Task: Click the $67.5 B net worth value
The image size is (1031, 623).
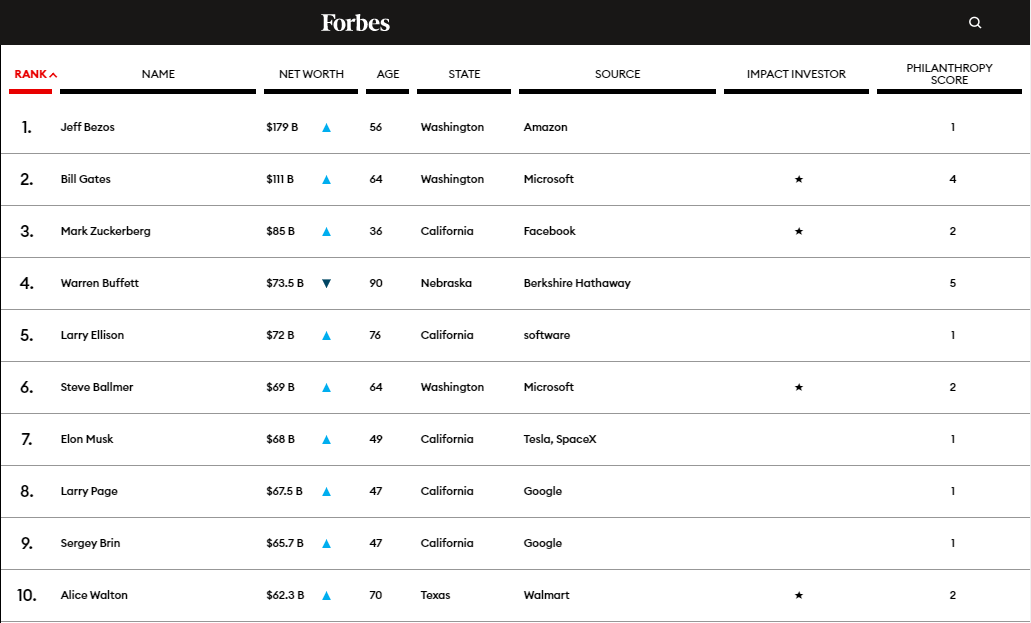Action: point(285,491)
